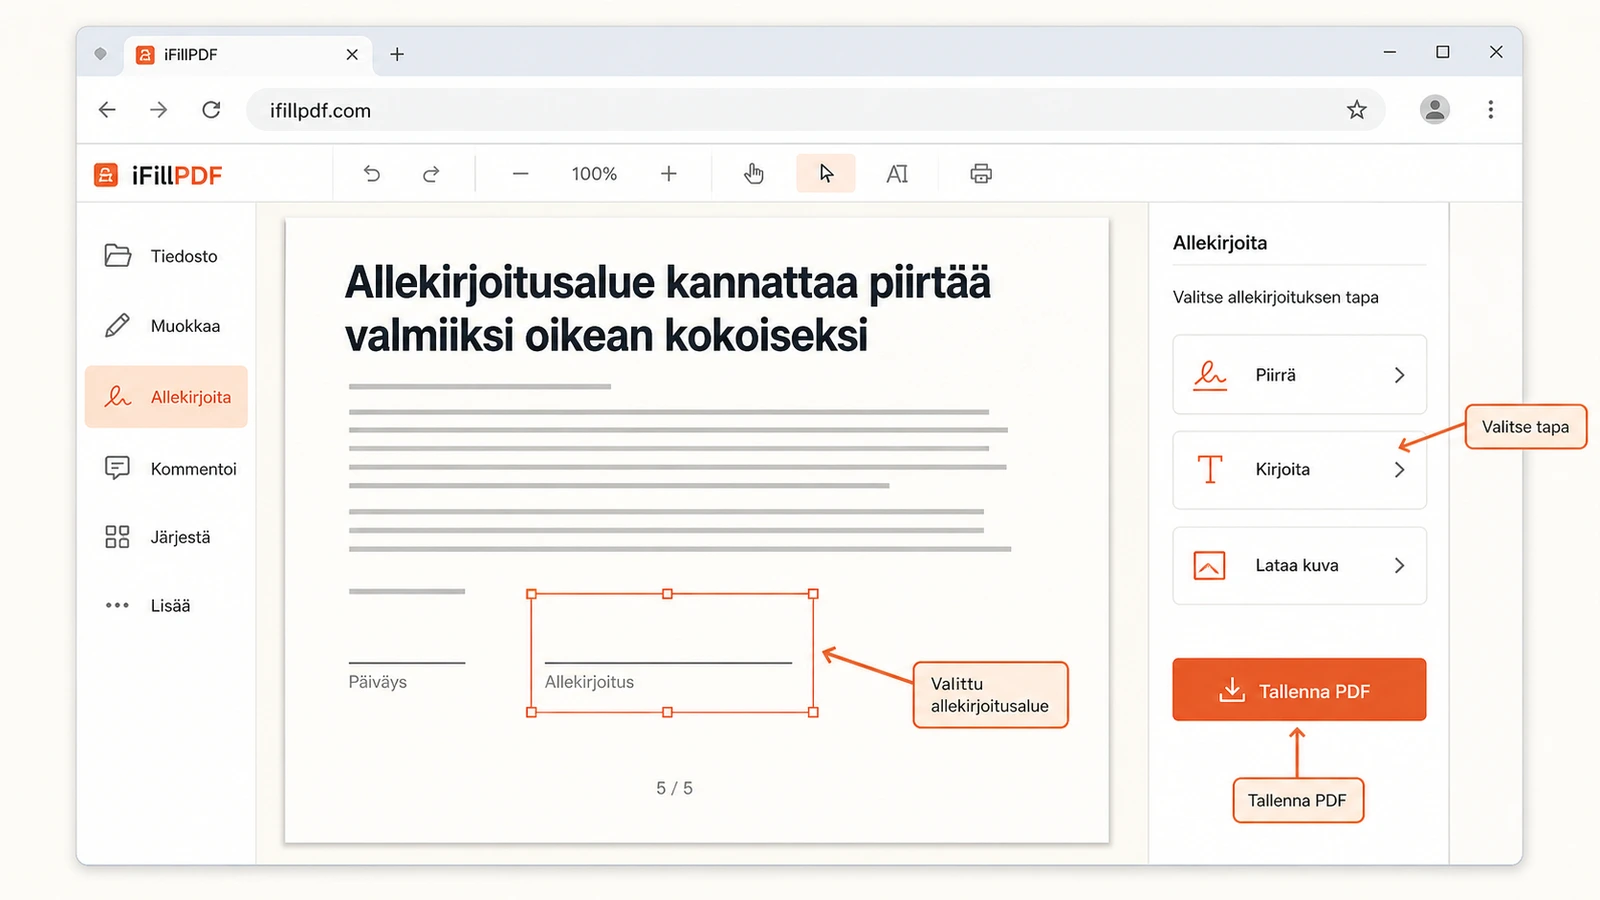Open the browser profile avatar
This screenshot has width=1600, height=900.
[1435, 110]
